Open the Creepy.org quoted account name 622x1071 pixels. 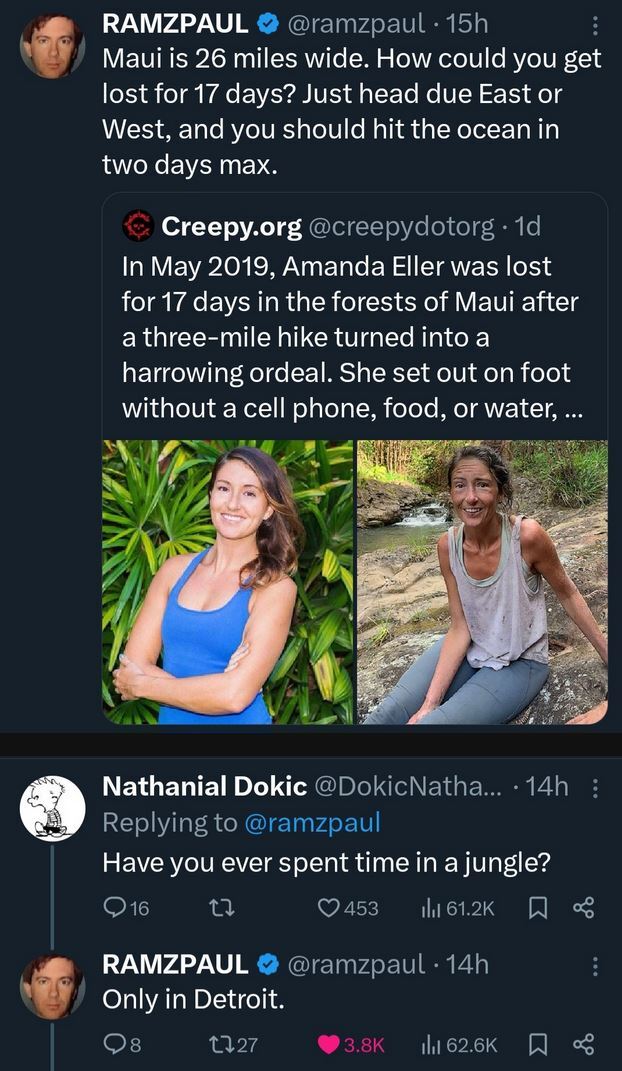tap(231, 228)
